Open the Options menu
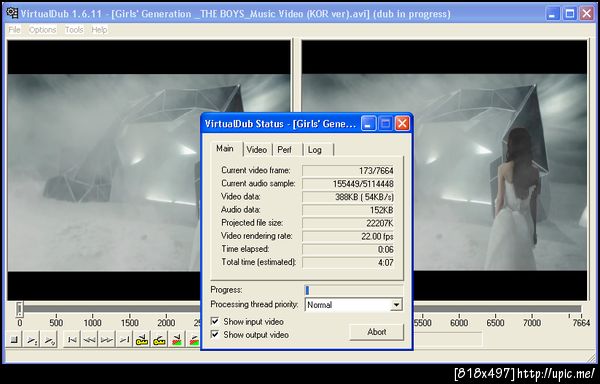The height and width of the screenshot is (384, 600). coord(42,30)
